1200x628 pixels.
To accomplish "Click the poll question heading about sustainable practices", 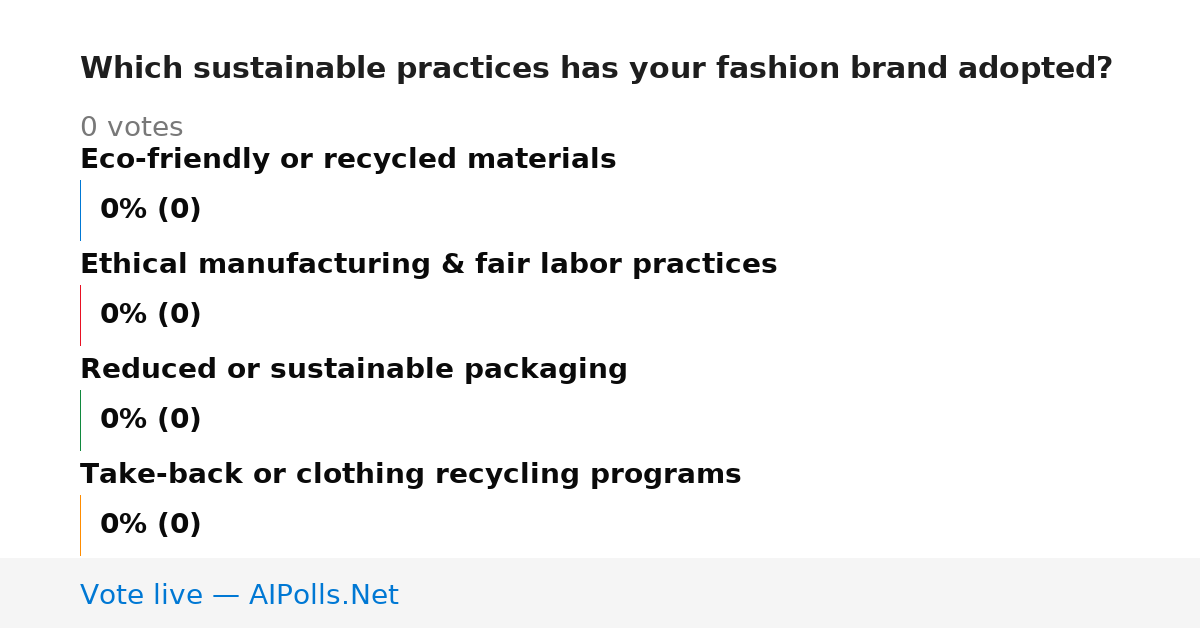I will [x=596, y=69].
